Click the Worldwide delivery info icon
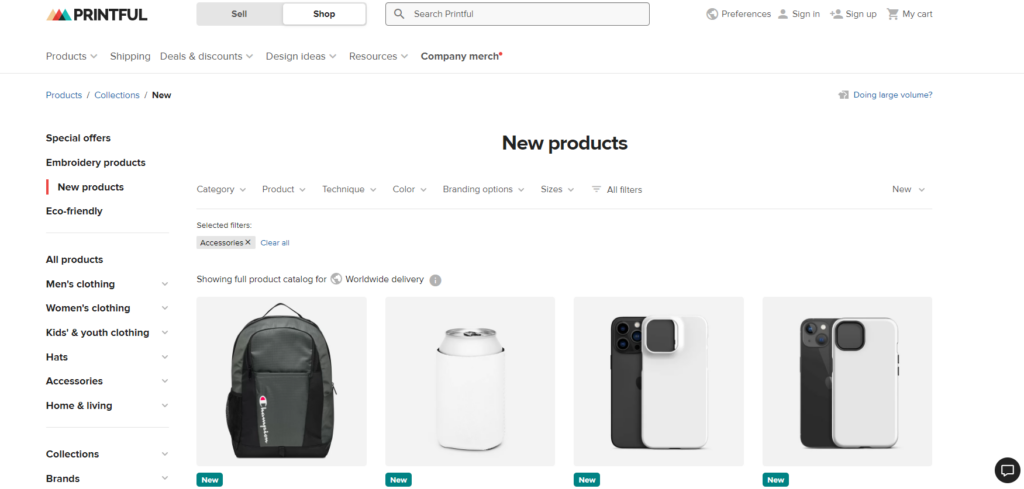Viewport: 1024px width, 489px height. (436, 280)
